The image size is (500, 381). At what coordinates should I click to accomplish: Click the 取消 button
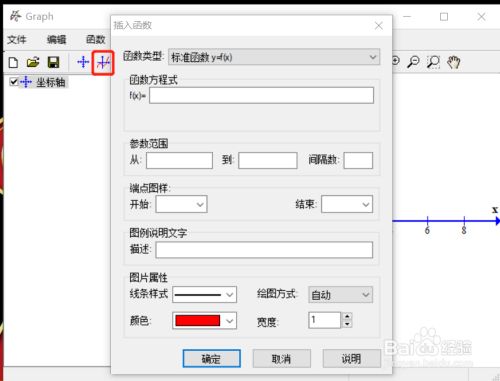point(282,359)
